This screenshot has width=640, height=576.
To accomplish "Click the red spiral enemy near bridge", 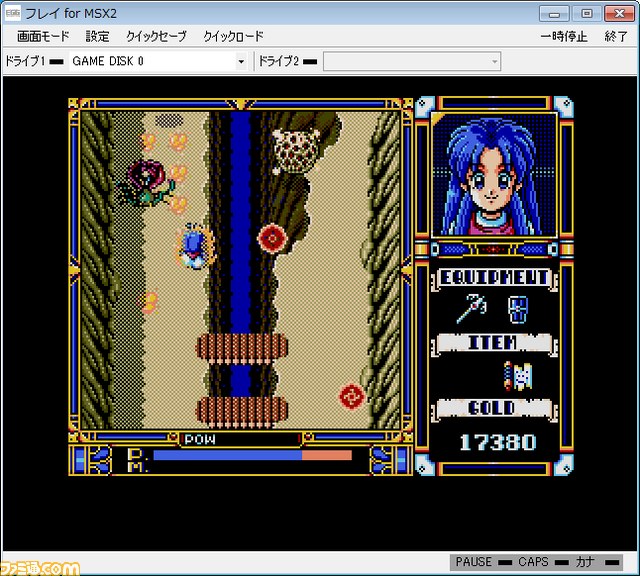I will tap(351, 396).
